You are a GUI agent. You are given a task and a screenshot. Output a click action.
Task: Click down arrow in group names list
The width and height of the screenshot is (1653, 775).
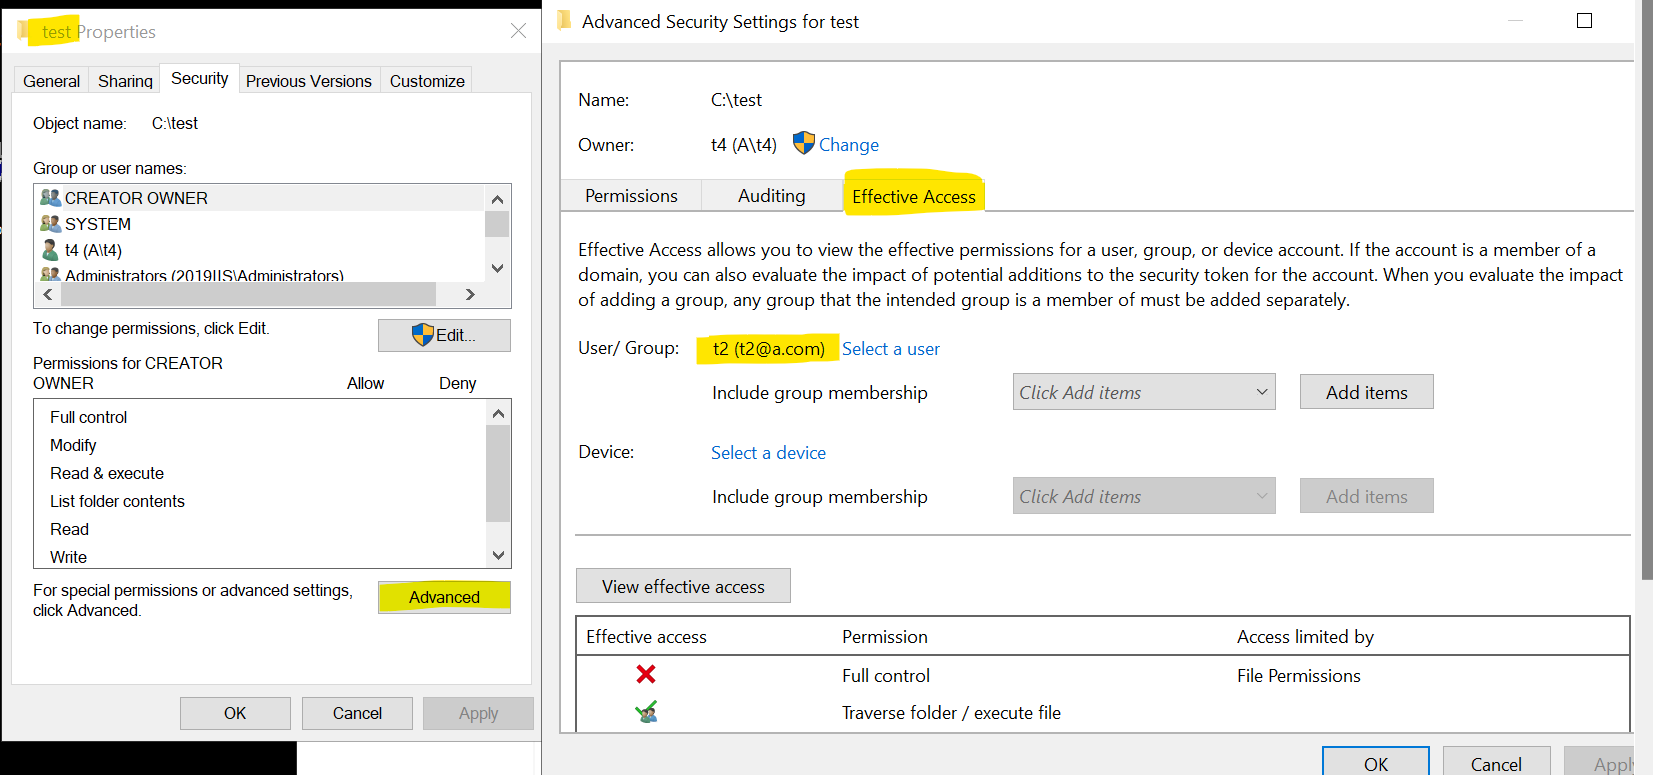[497, 268]
